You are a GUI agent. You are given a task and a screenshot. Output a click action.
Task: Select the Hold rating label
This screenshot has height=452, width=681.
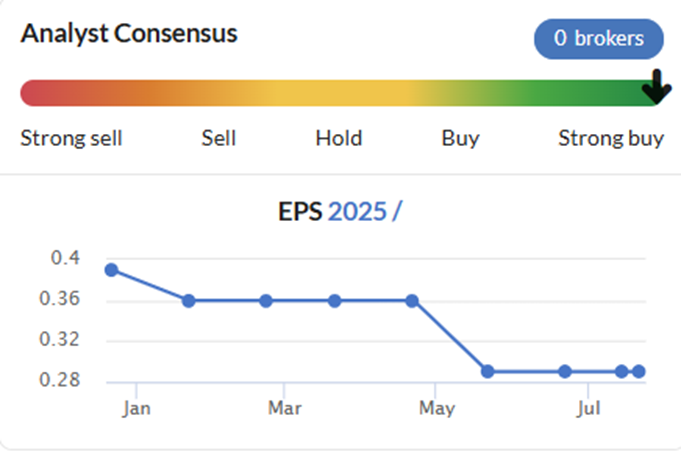[x=339, y=138]
